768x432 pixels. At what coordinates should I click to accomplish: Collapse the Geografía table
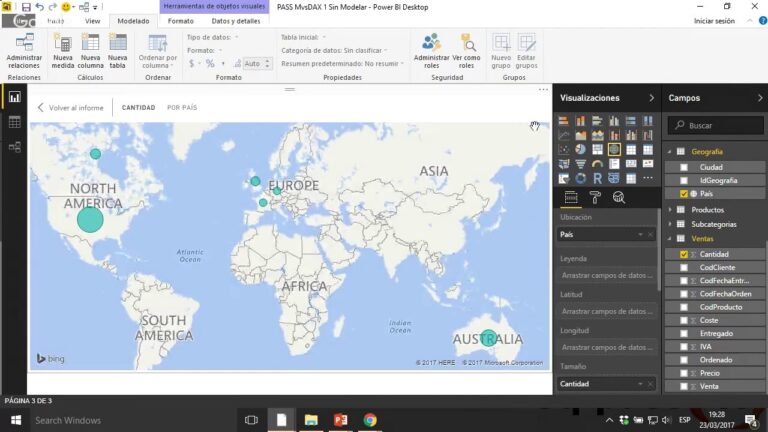point(670,152)
